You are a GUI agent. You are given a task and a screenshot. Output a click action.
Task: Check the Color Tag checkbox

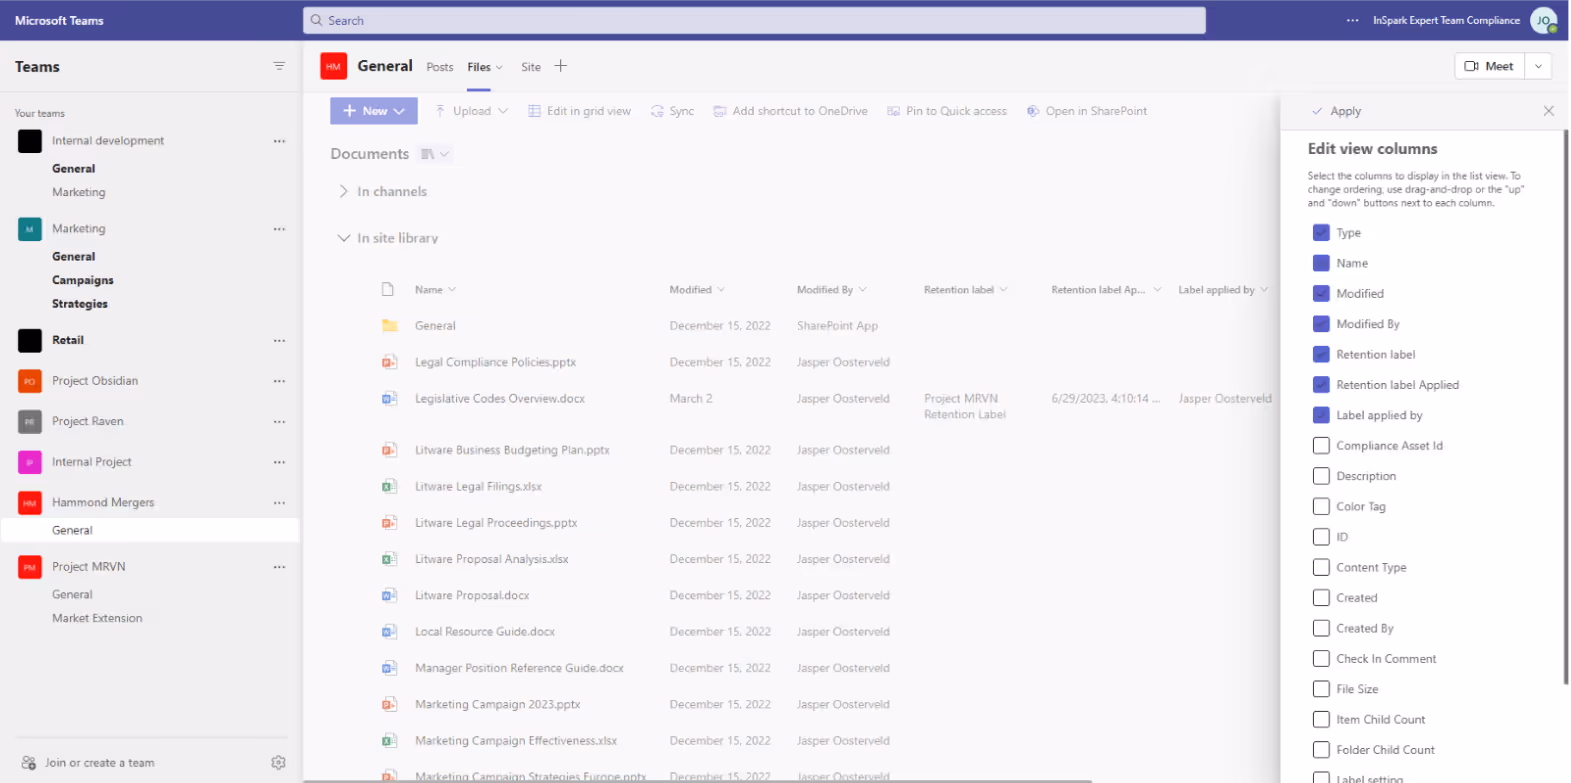pyautogui.click(x=1321, y=507)
